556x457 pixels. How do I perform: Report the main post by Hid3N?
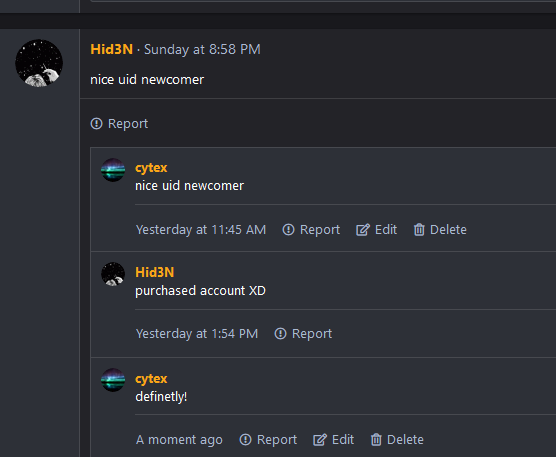119,124
